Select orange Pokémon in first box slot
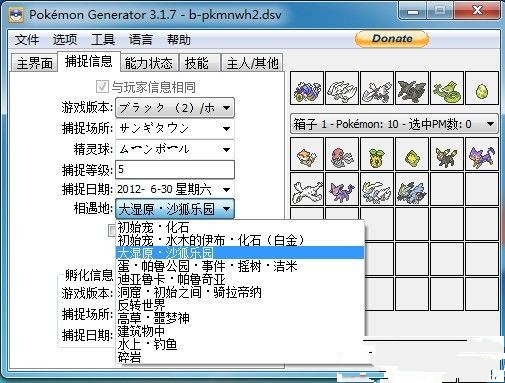The image size is (505, 383). (307, 154)
